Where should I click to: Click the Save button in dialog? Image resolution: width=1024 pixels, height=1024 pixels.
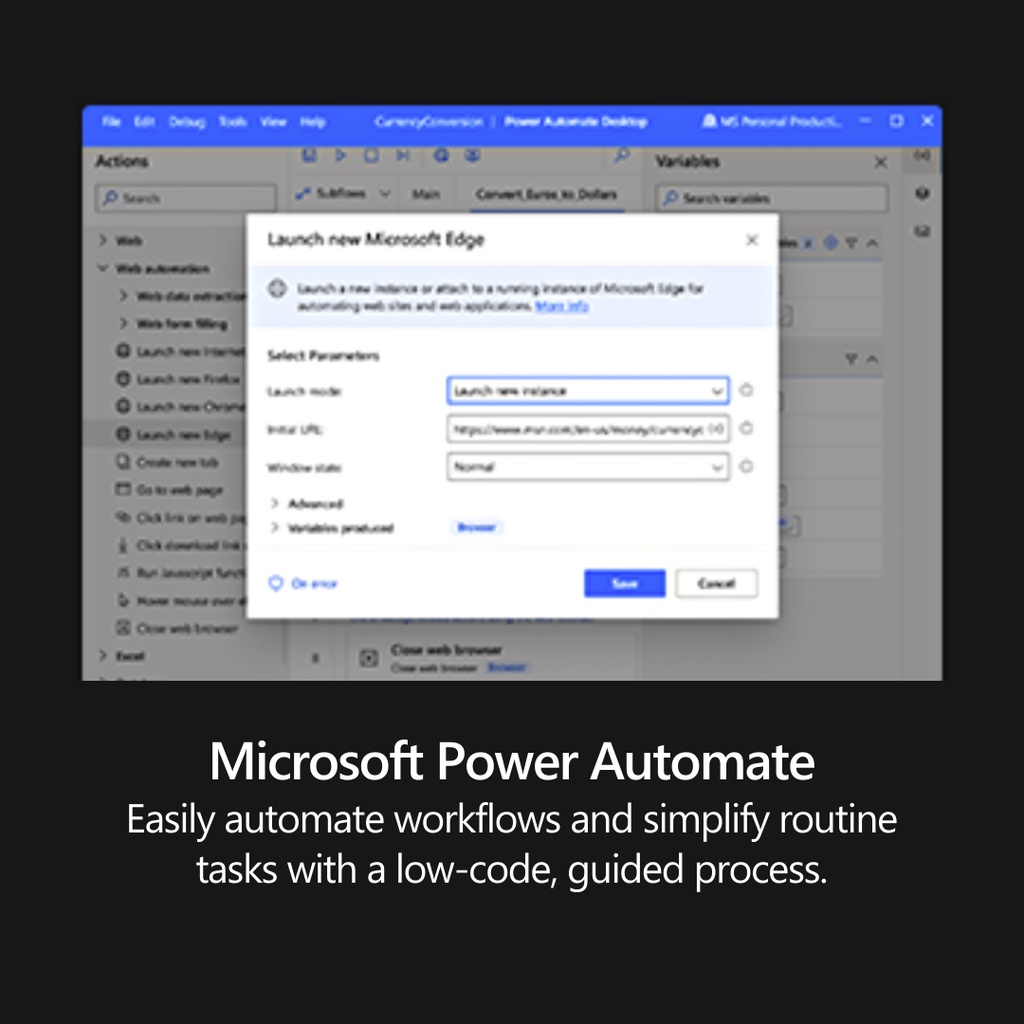click(x=625, y=583)
